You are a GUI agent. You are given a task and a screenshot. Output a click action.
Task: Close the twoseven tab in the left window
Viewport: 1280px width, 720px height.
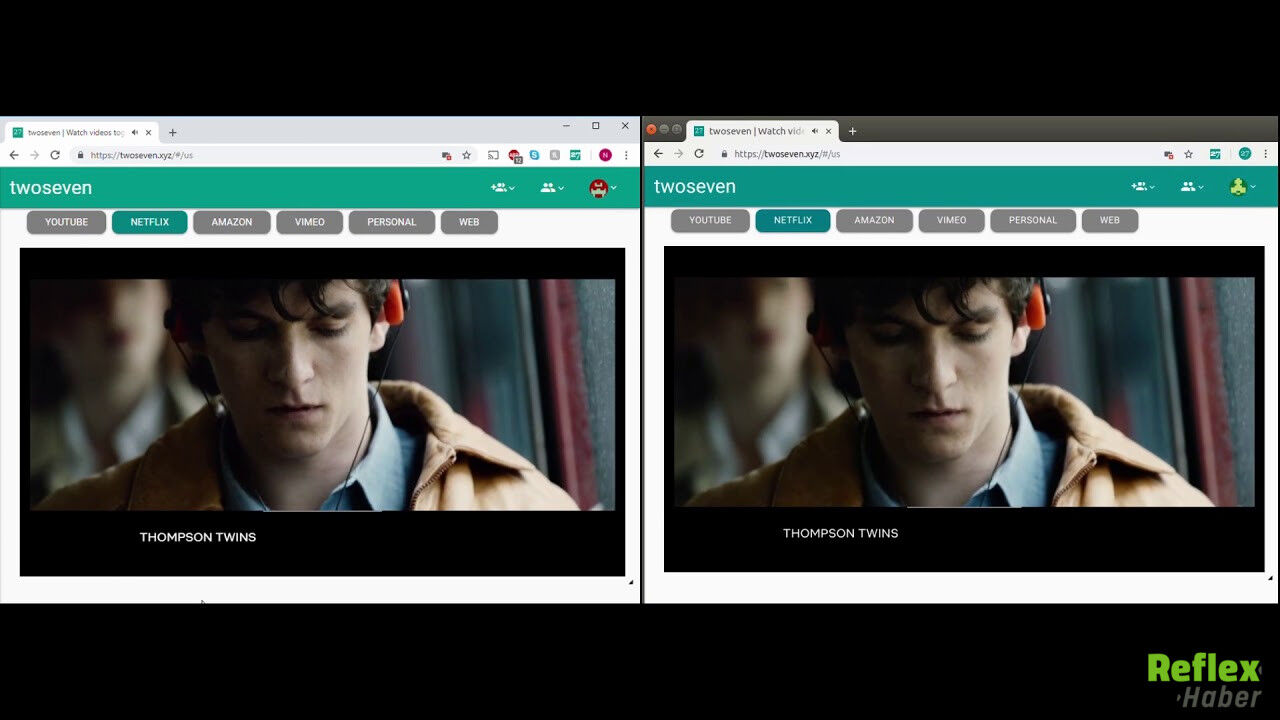tap(149, 132)
